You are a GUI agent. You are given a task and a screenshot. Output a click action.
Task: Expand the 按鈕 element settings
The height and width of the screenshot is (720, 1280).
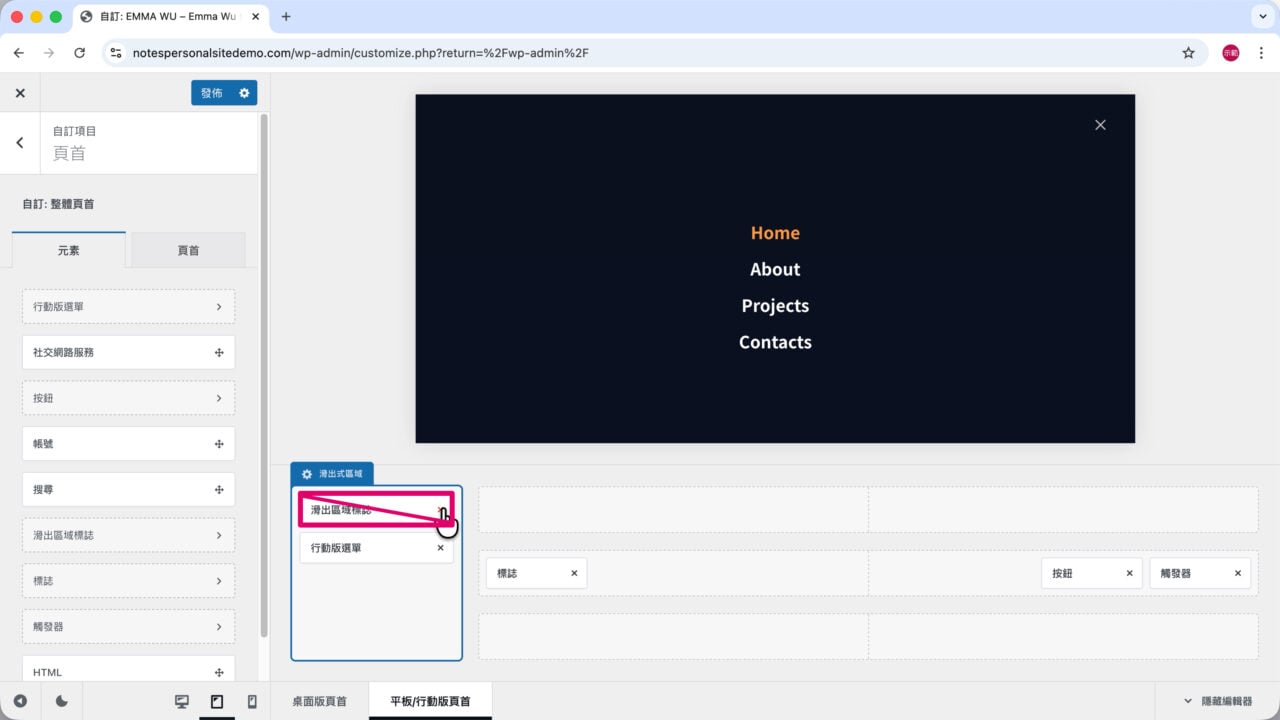(x=128, y=398)
